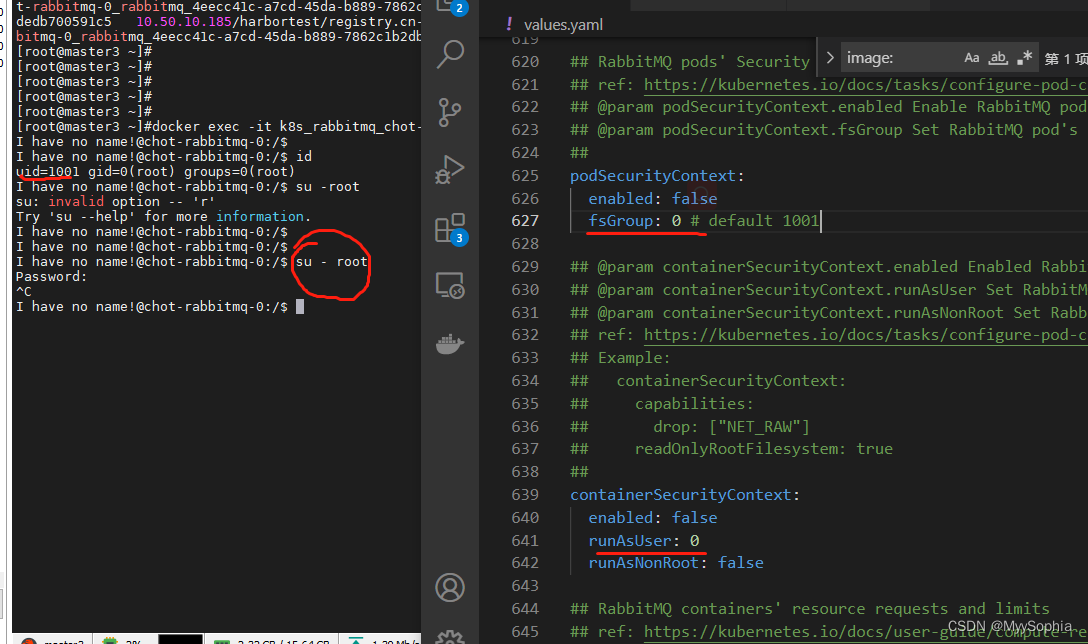1088x644 pixels.
Task: Click '## Example:' comment on line 633
Action: (620, 358)
